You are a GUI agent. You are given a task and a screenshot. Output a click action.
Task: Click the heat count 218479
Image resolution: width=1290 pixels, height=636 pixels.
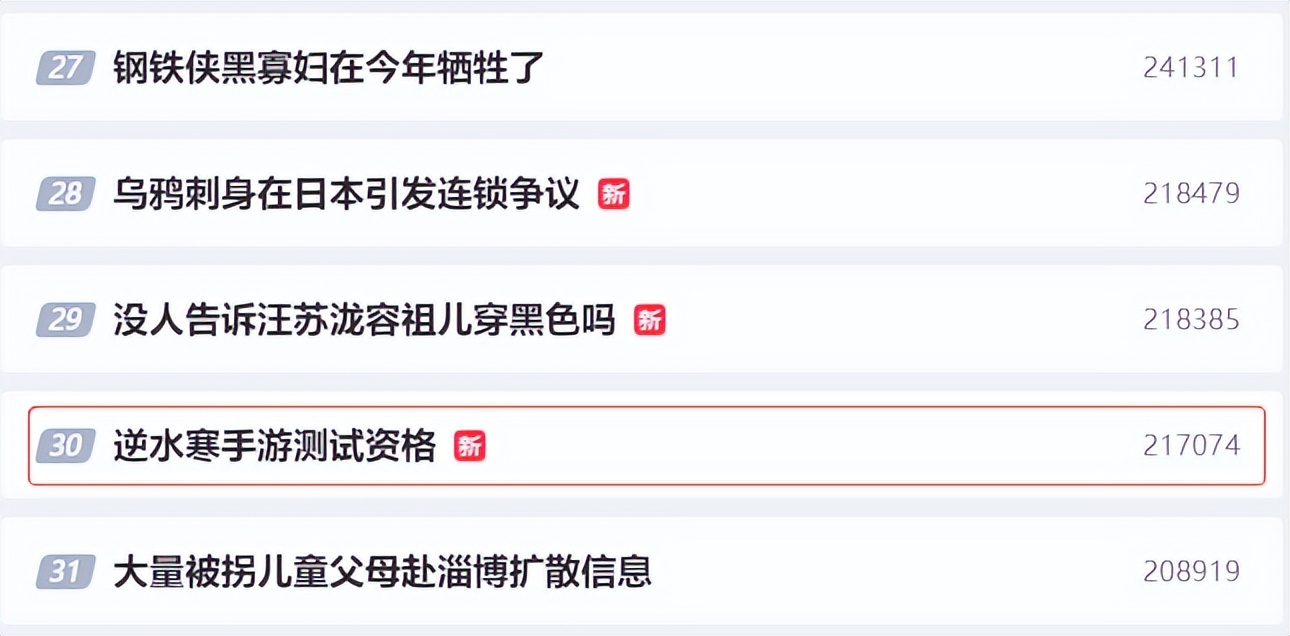1191,193
